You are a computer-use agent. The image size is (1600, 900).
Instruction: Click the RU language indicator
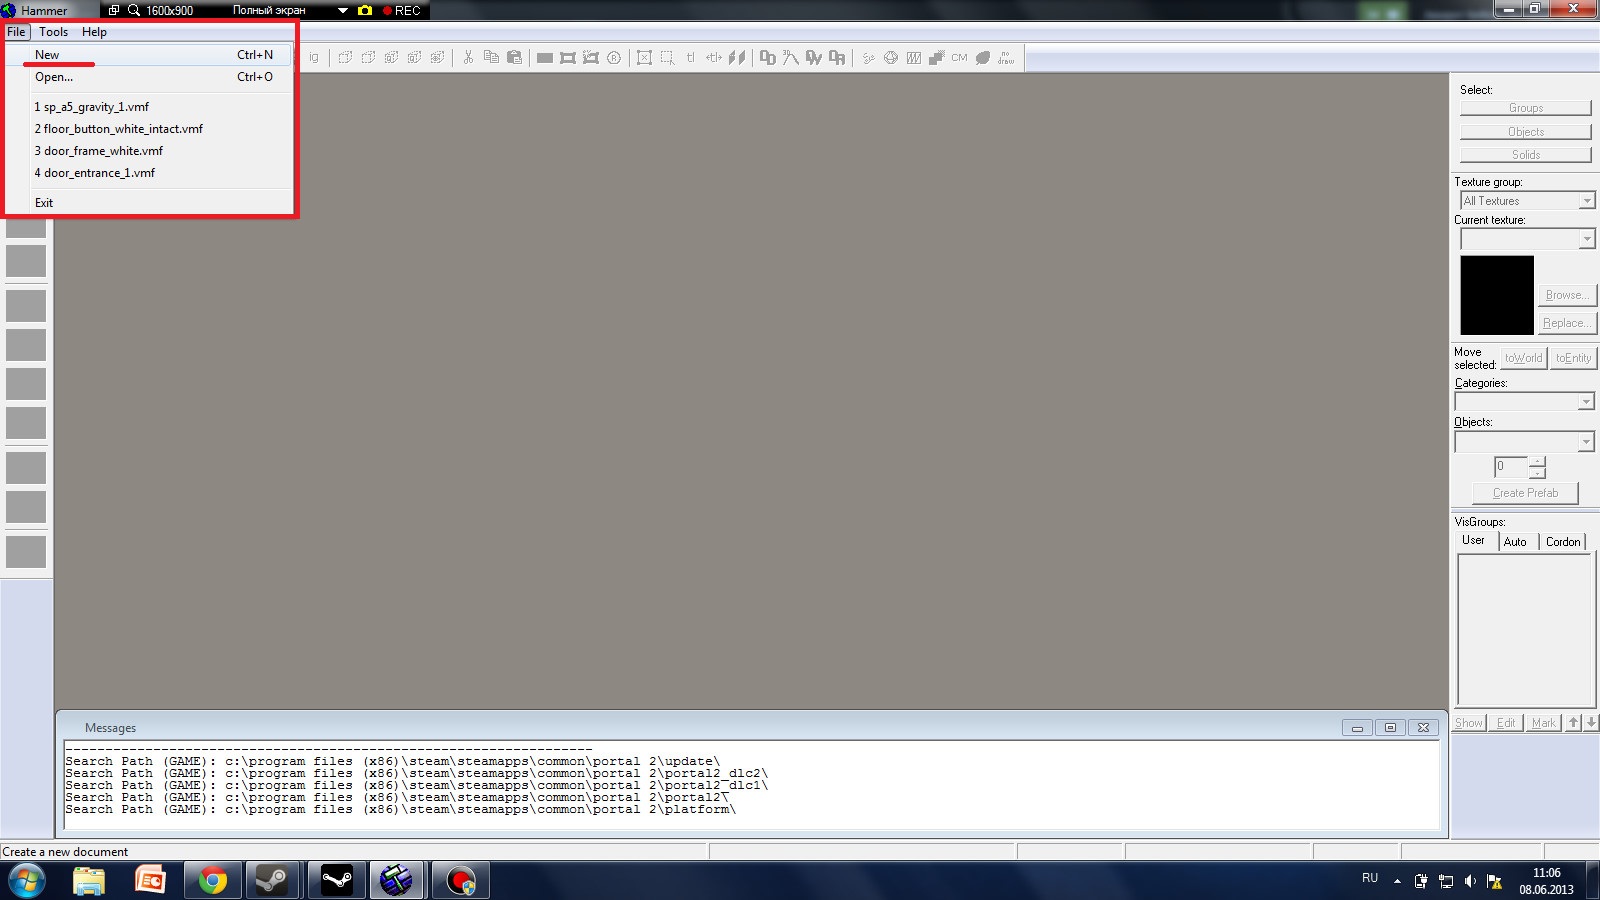coord(1370,878)
